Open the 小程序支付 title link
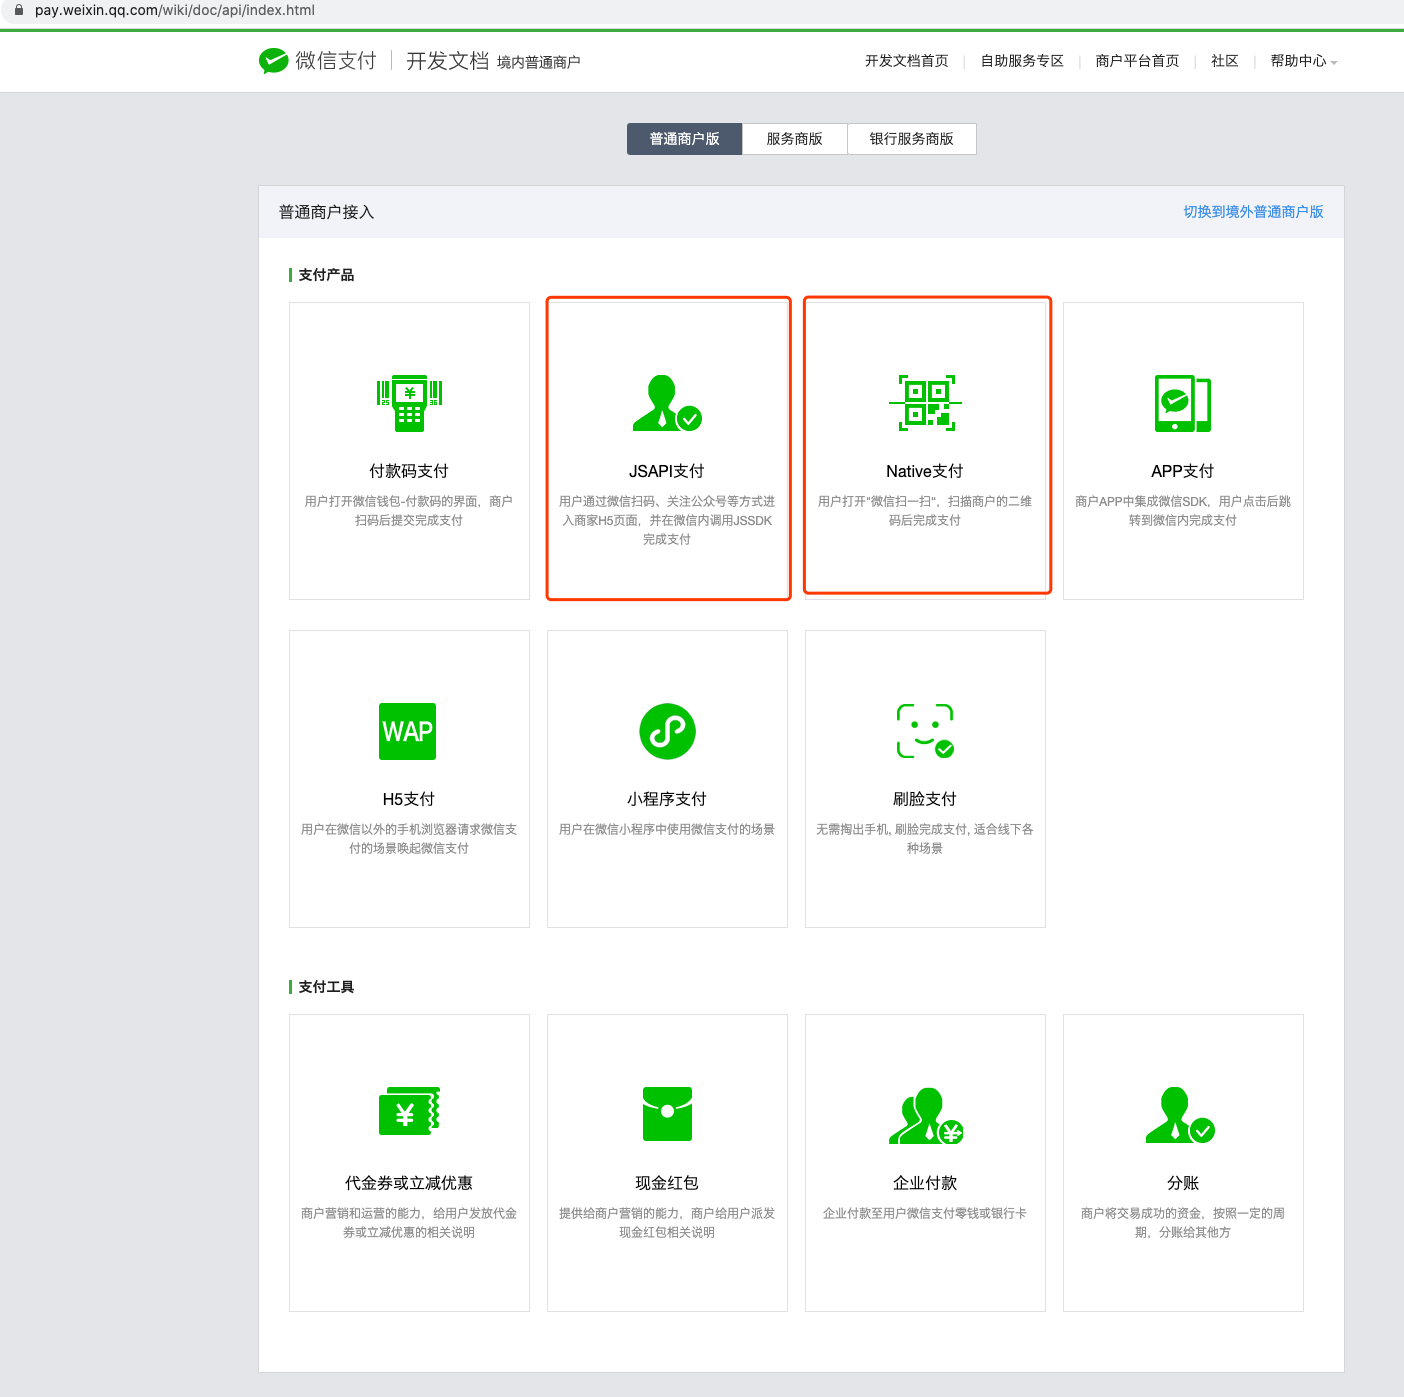The width and height of the screenshot is (1404, 1397). coord(667,799)
